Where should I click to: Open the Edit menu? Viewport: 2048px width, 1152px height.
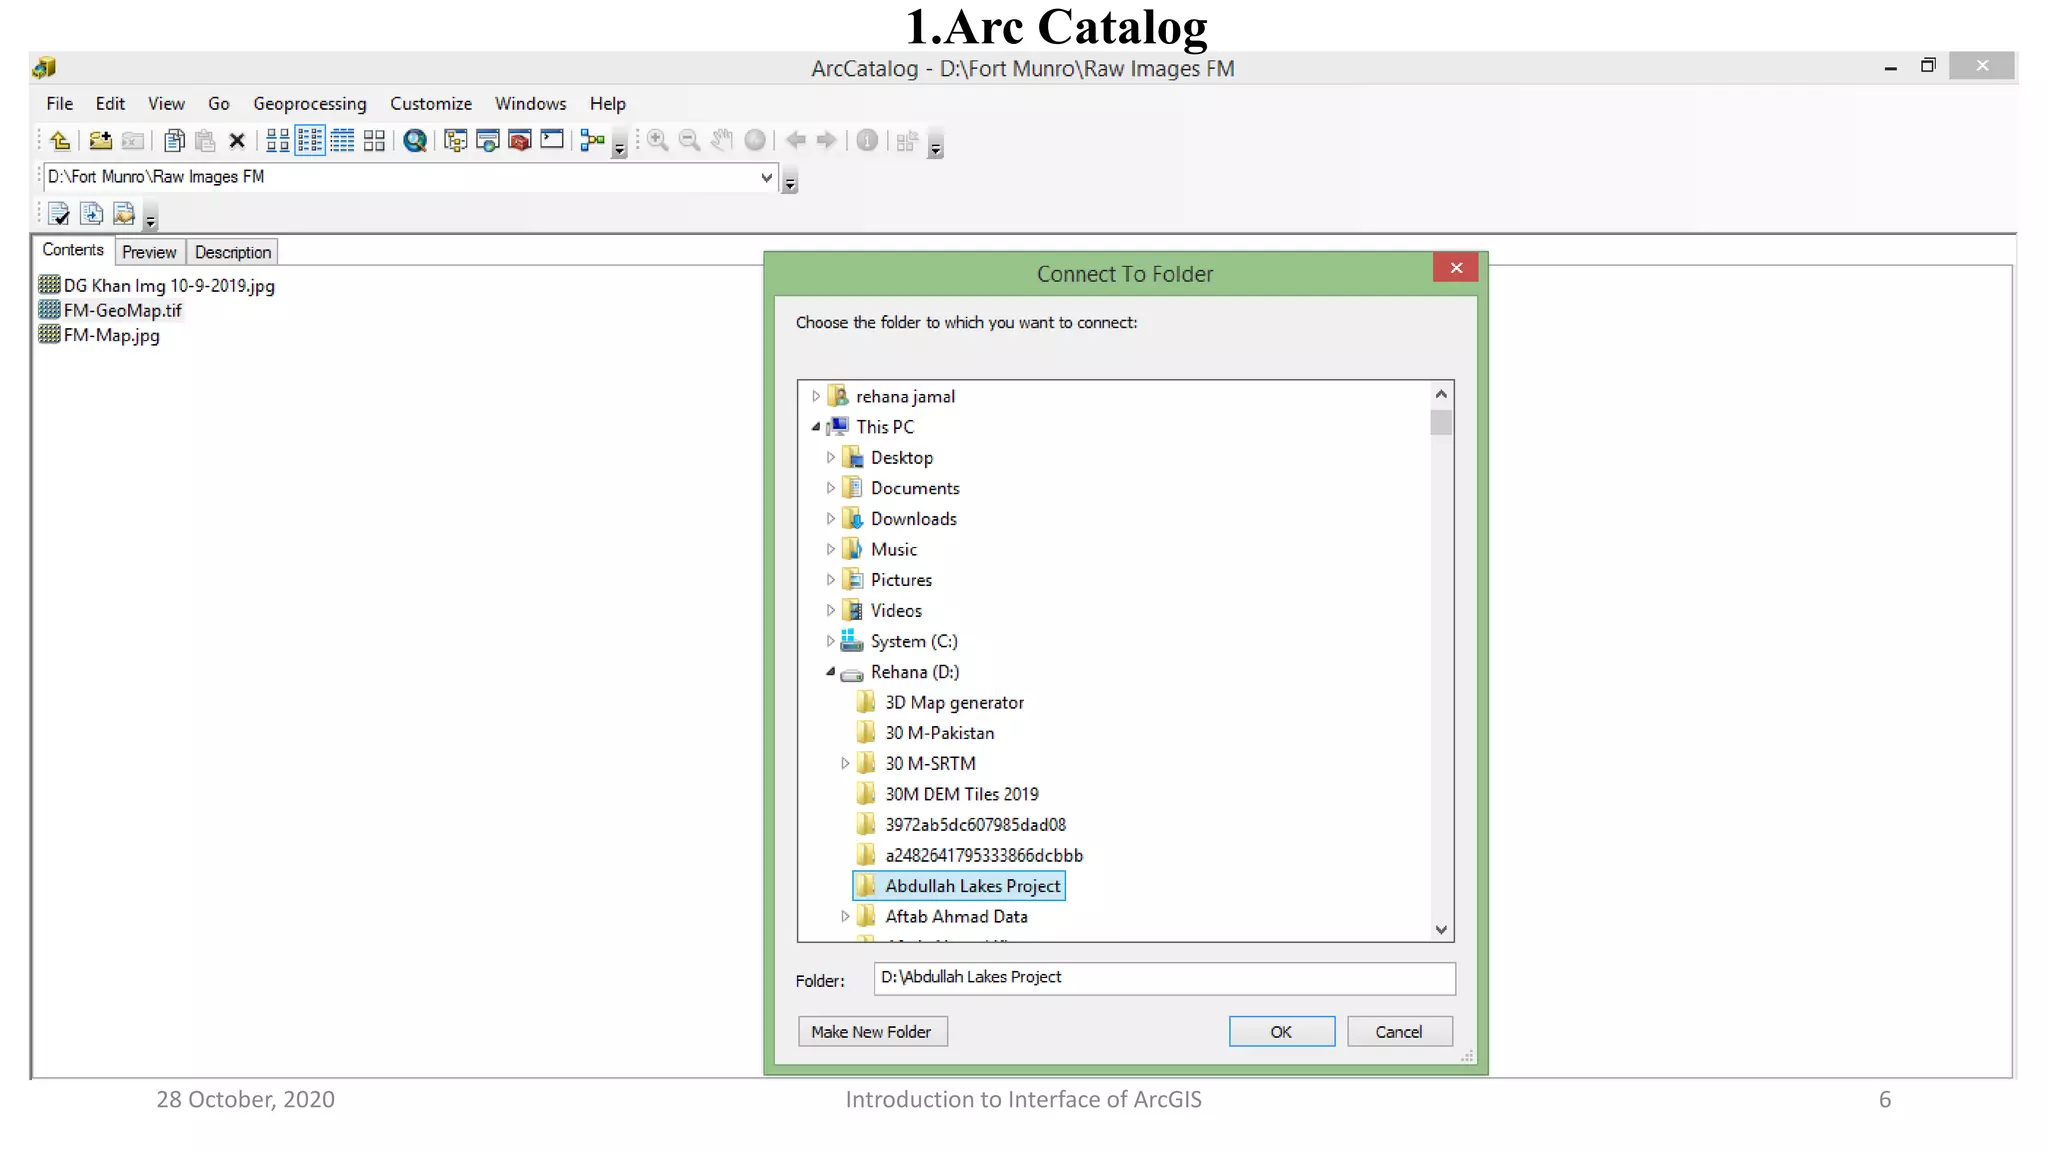point(110,104)
